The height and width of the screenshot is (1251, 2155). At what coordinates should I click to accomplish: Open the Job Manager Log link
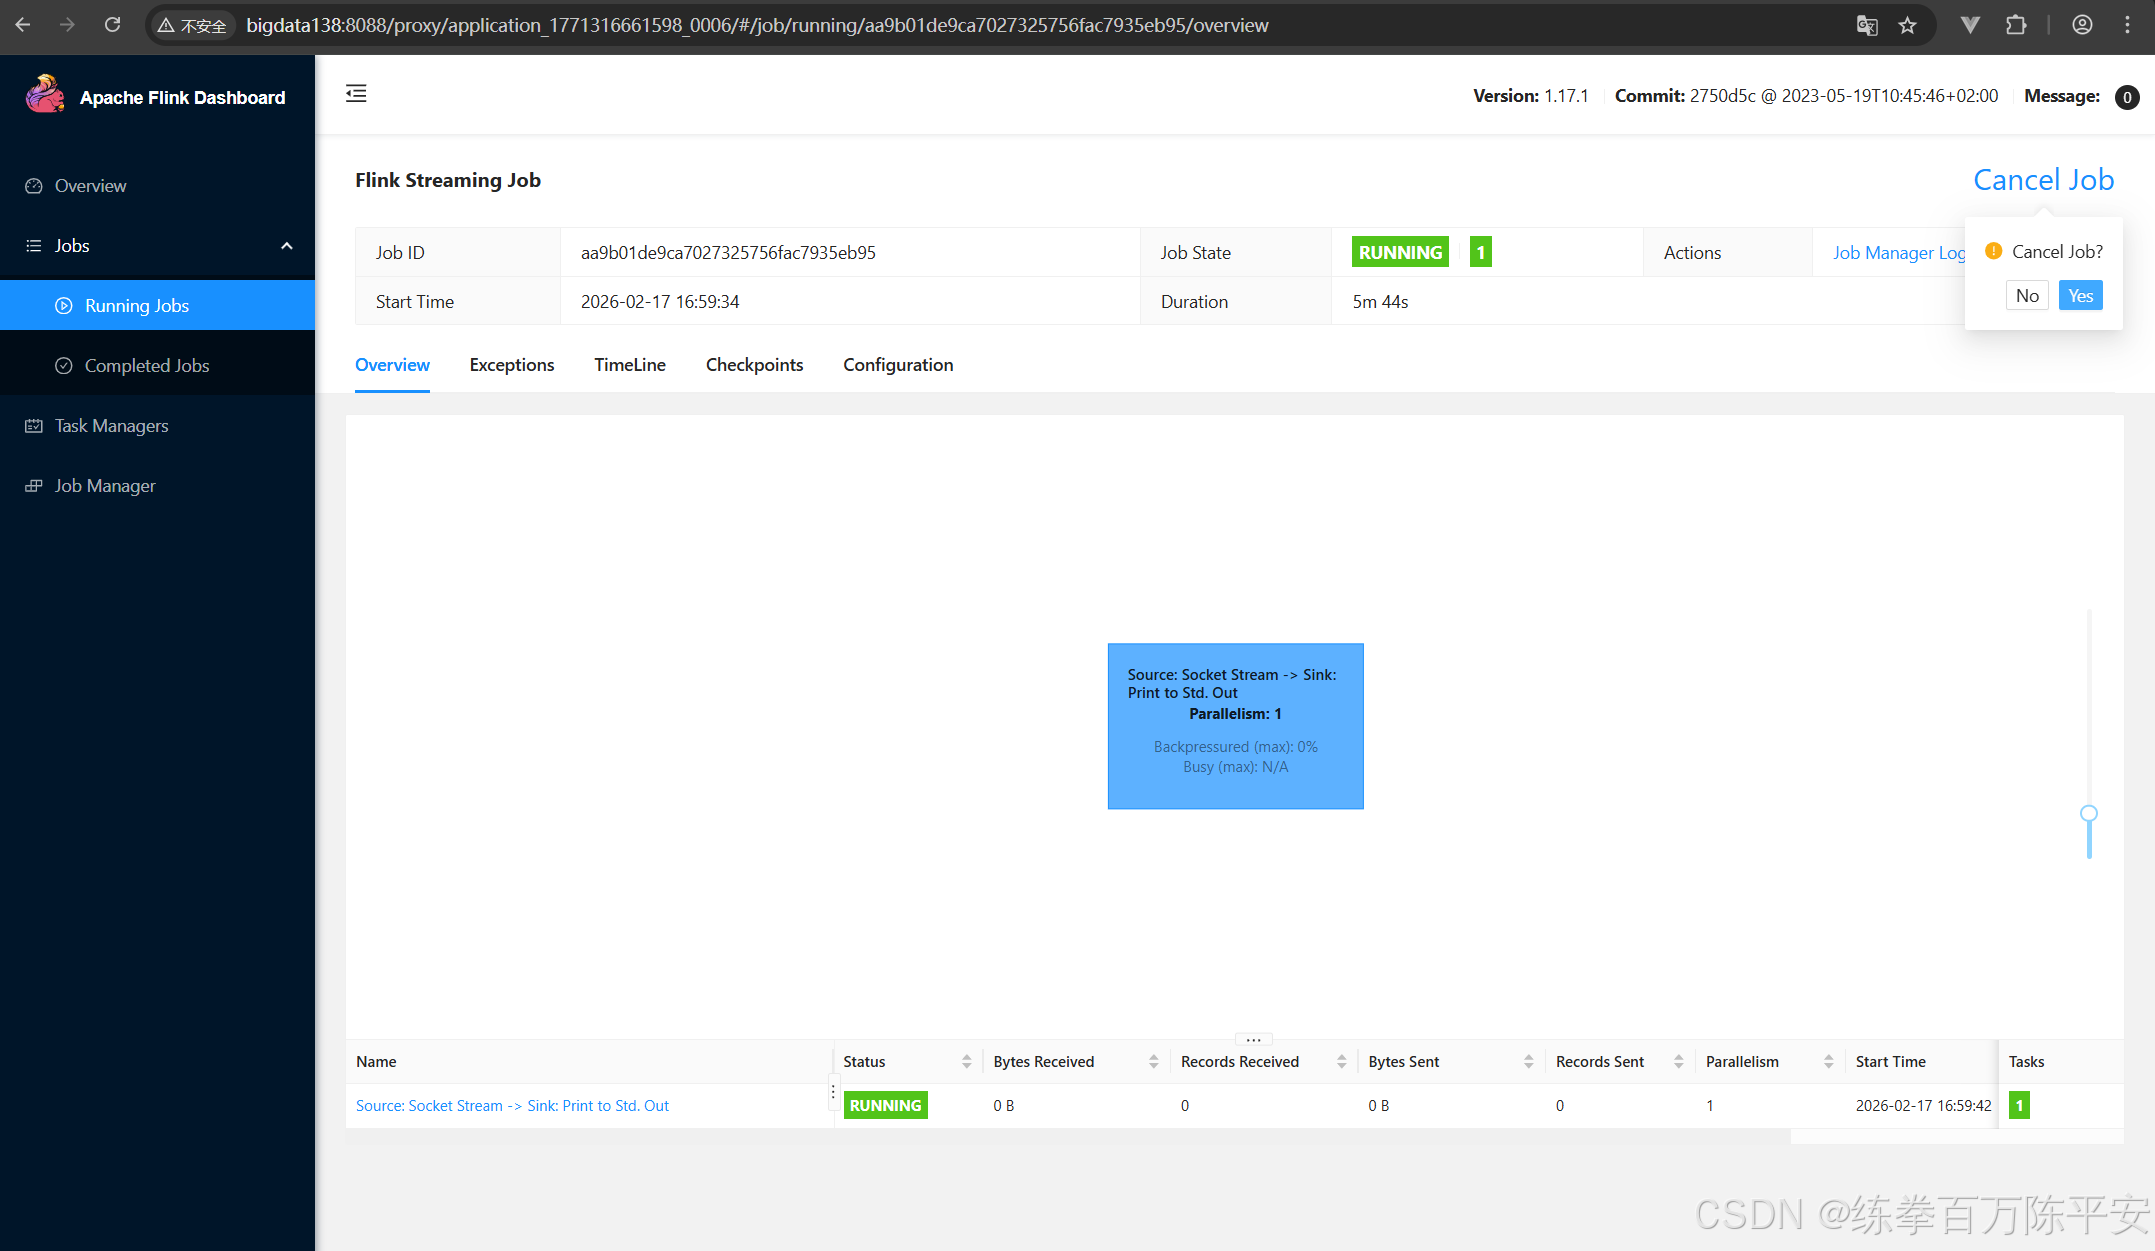tap(1898, 253)
